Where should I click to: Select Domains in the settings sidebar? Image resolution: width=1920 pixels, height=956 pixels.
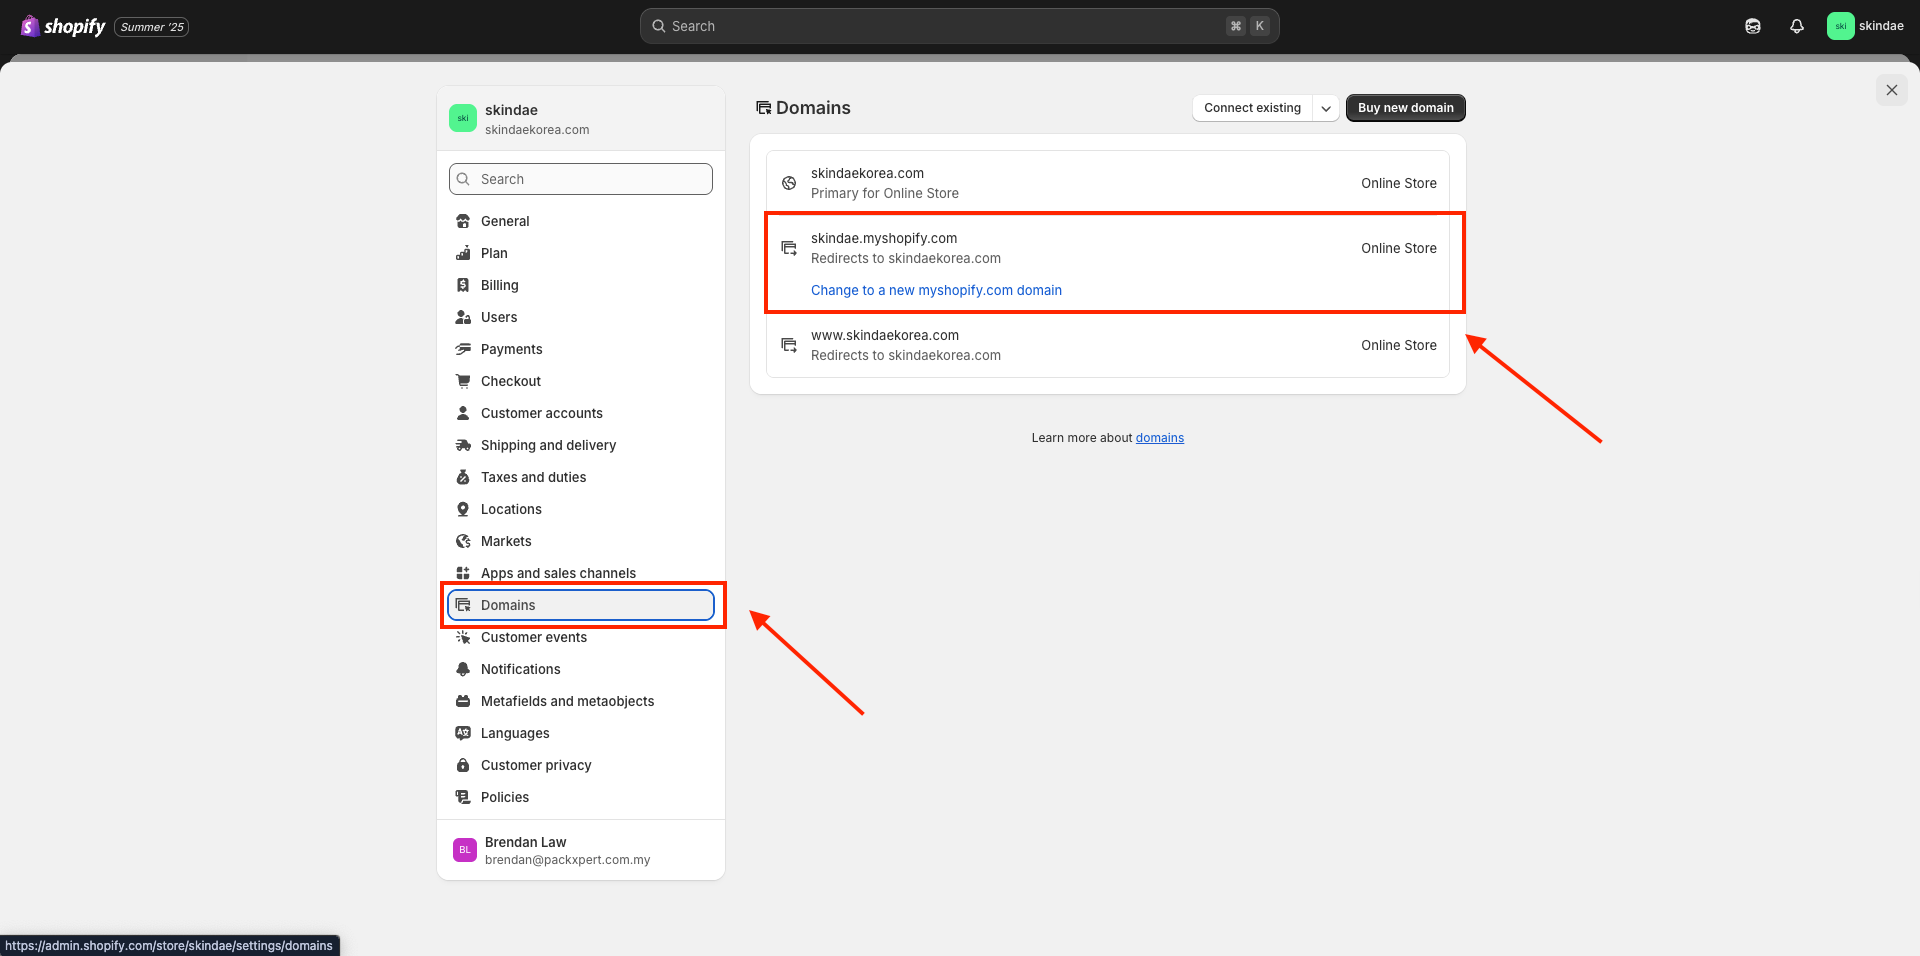click(x=581, y=605)
